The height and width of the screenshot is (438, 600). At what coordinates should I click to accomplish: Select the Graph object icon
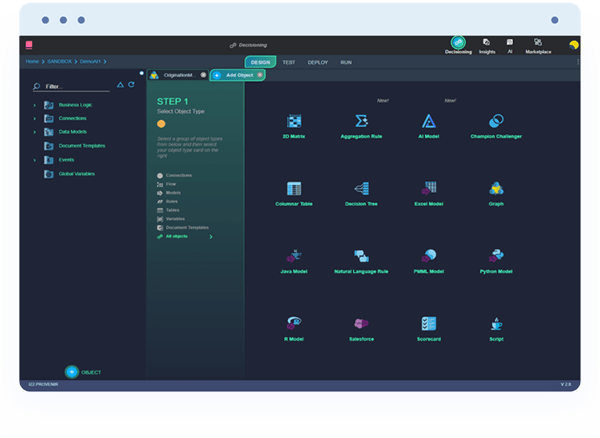click(496, 189)
